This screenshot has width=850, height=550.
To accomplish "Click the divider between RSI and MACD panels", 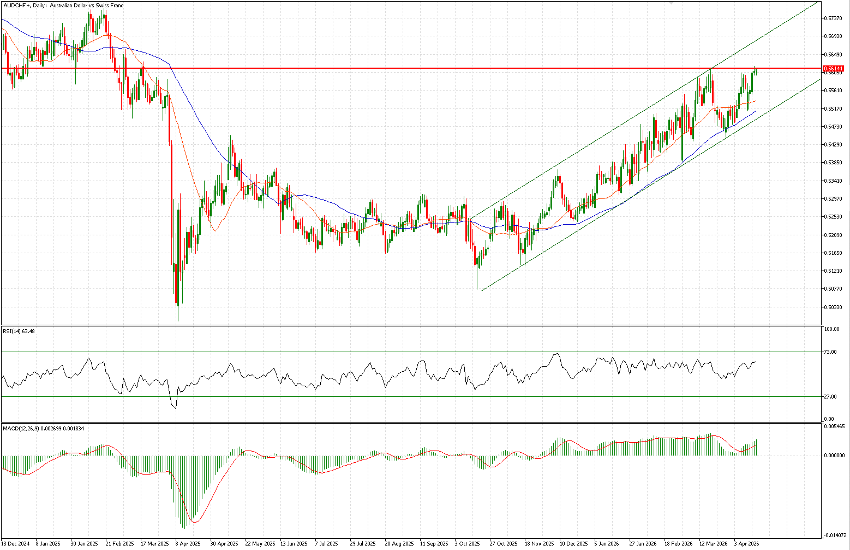I will 400,424.
